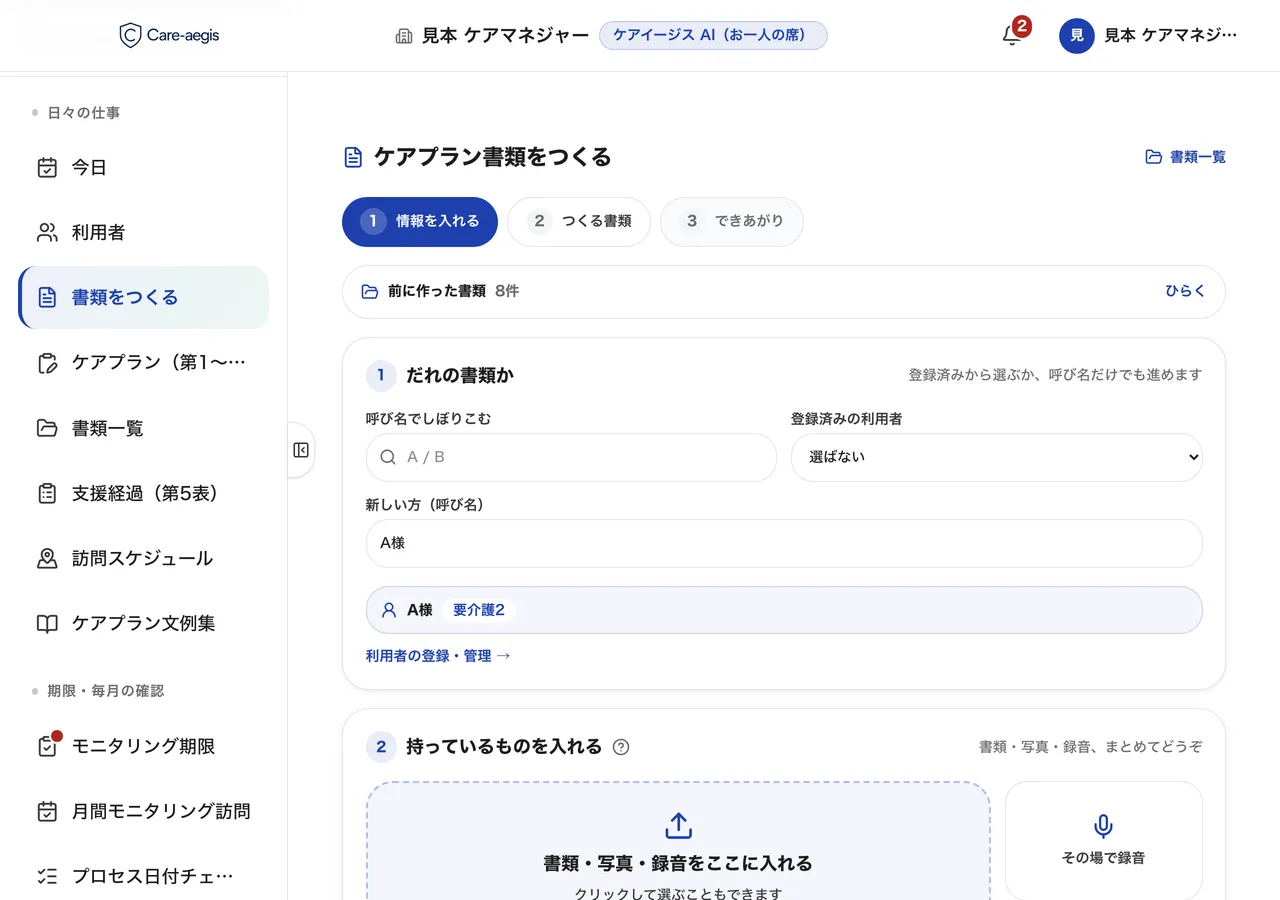The width and height of the screenshot is (1280, 900).
Task: Click the building icon beside 見本 ケアマネジャー
Action: click(404, 36)
